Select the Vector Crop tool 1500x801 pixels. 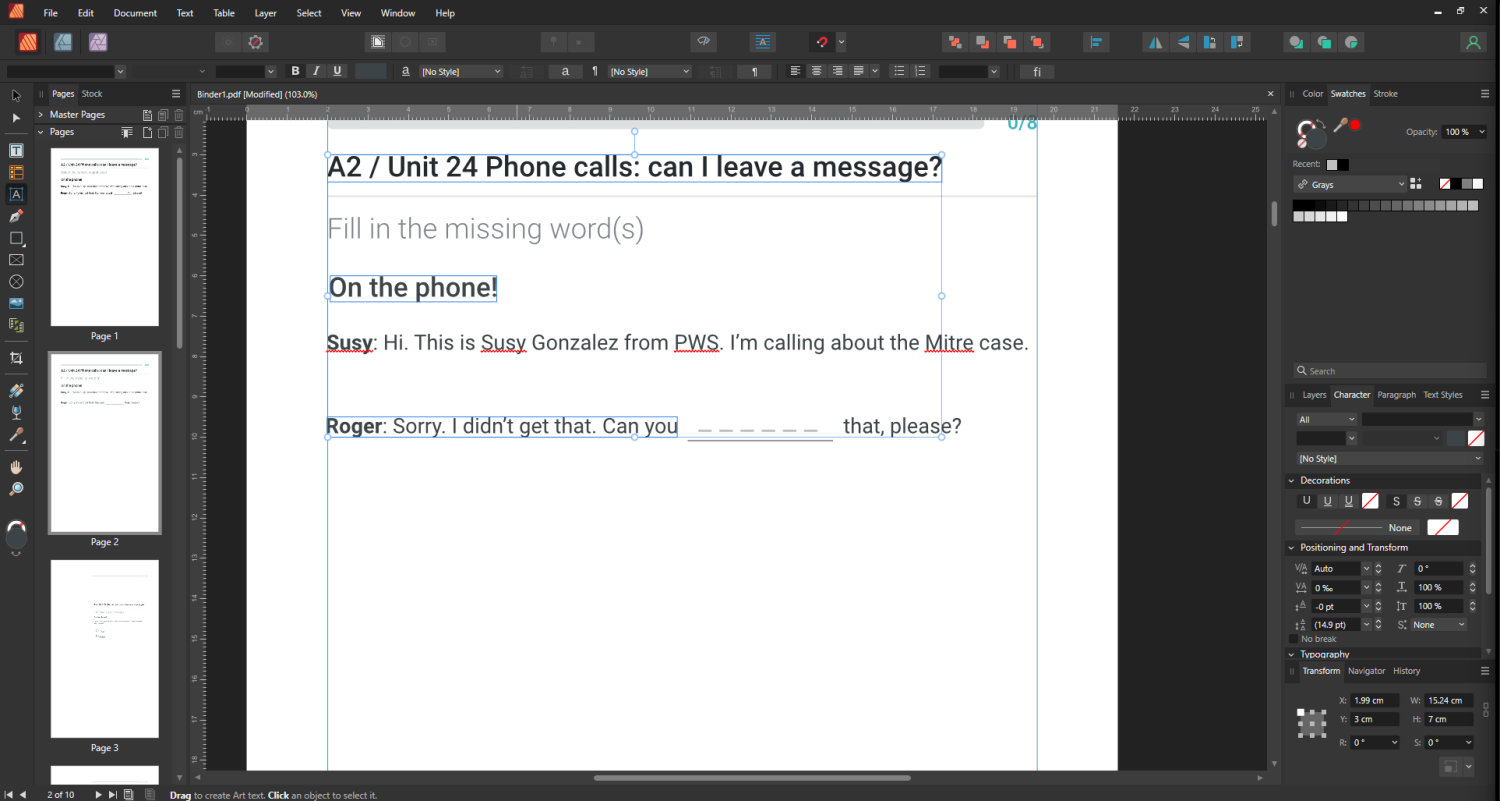point(16,357)
